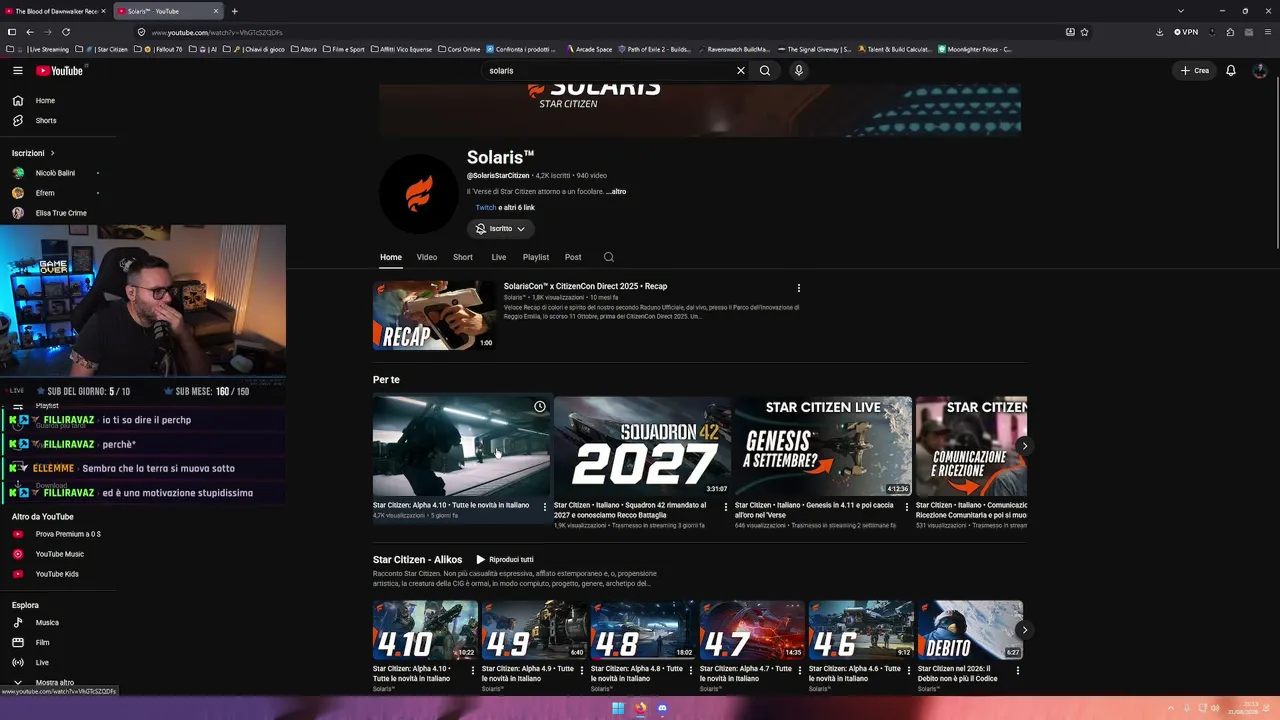The height and width of the screenshot is (720, 1280).
Task: Open the Windows Start menu
Action: click(x=618, y=709)
